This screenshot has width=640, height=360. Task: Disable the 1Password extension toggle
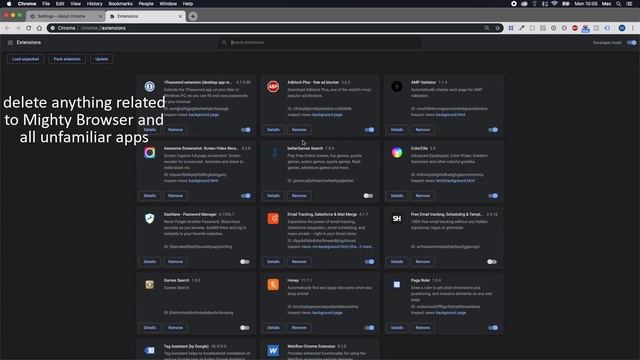pos(246,130)
